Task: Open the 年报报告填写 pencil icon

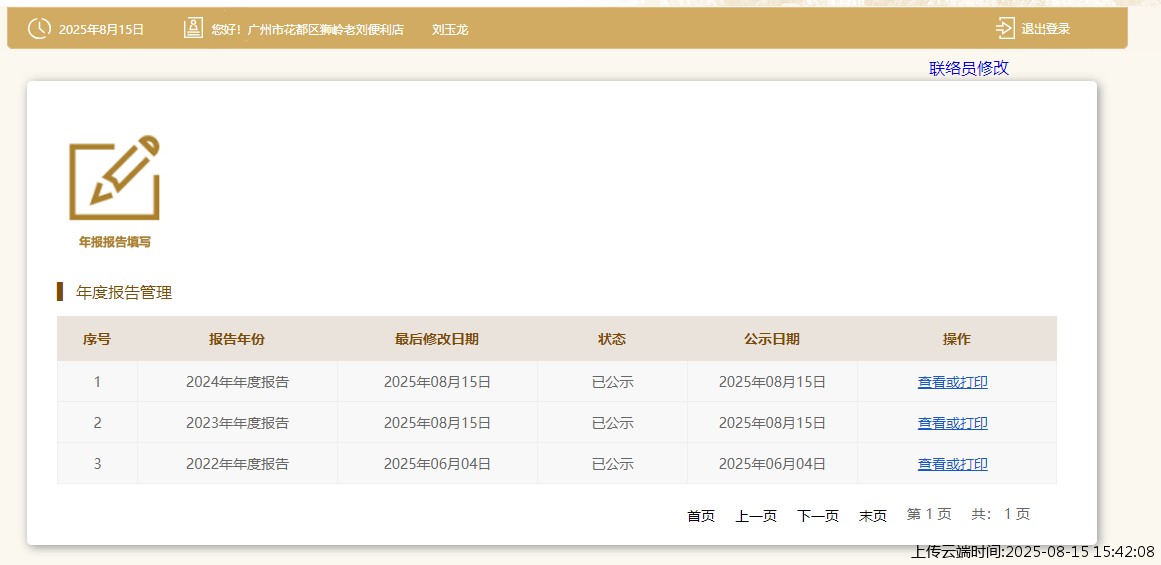Action: 115,178
